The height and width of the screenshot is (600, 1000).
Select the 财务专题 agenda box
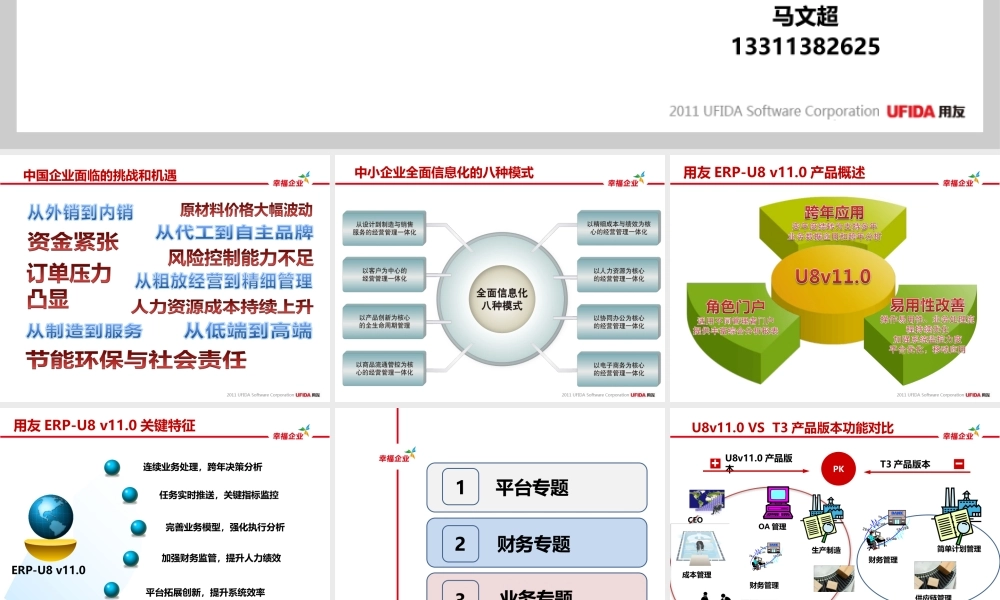pos(536,543)
